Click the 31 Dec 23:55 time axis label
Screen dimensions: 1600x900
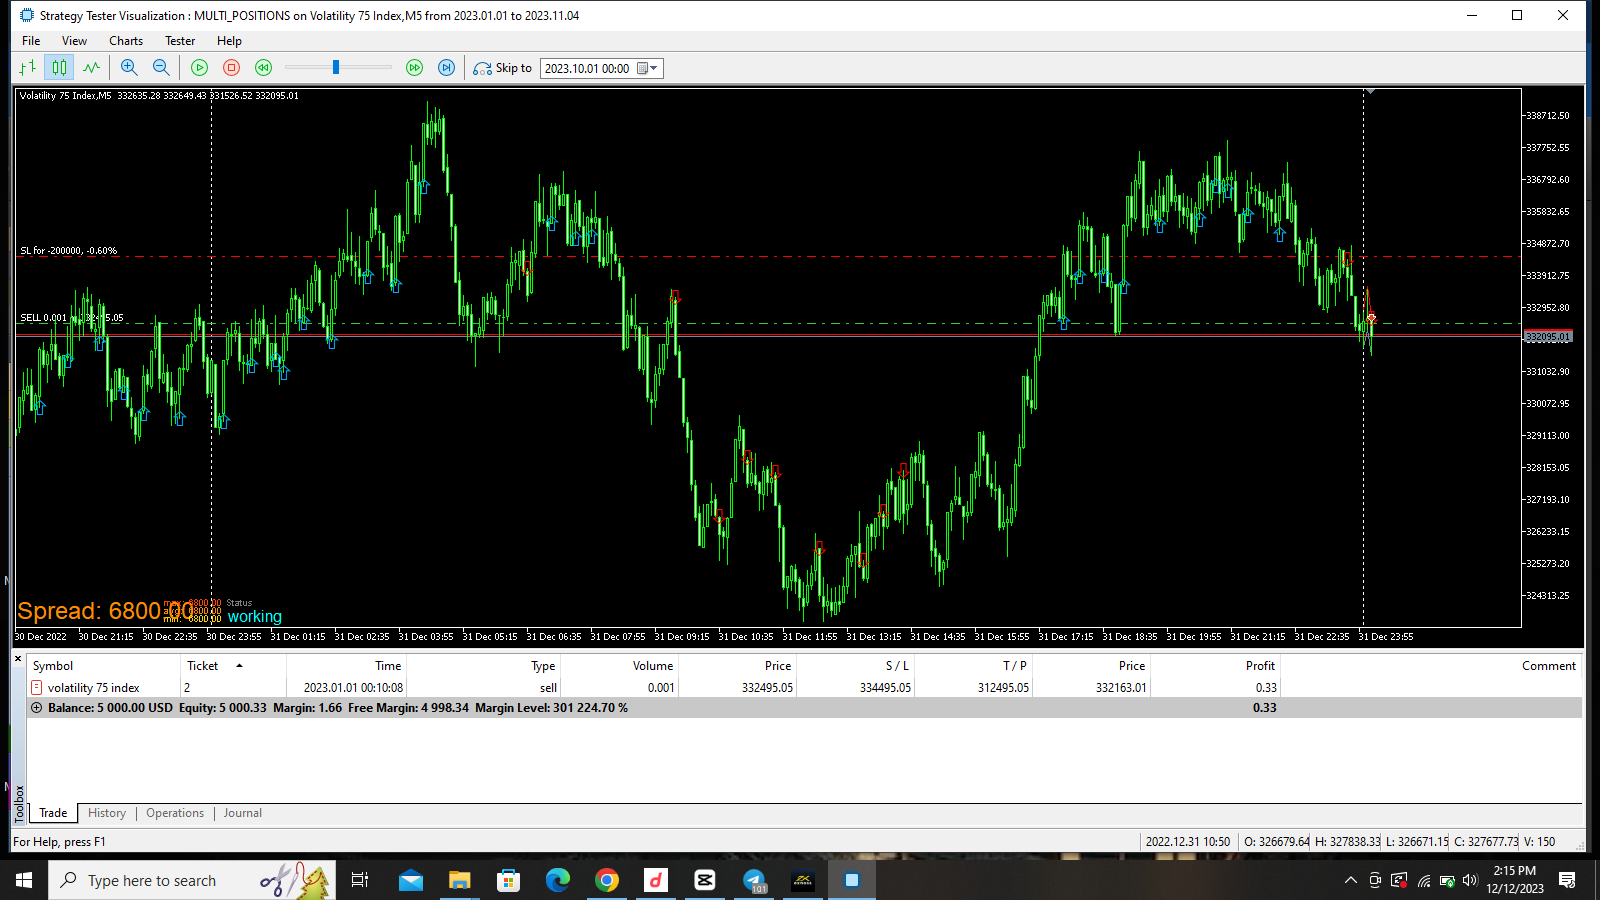(1386, 637)
